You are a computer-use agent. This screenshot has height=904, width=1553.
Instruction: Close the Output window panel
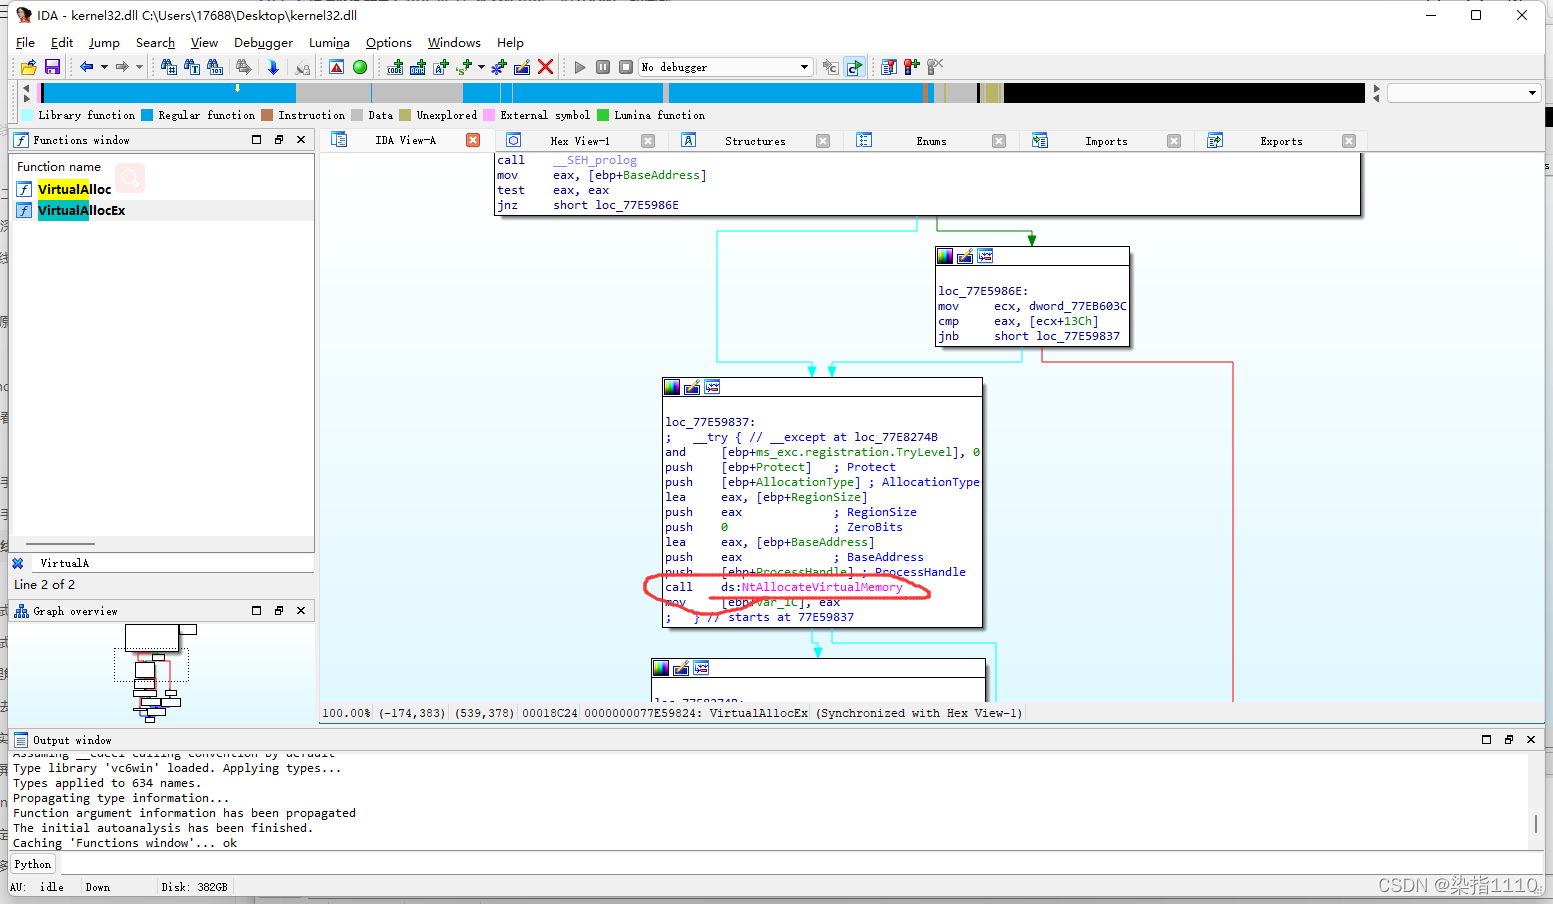pyautogui.click(x=1531, y=739)
